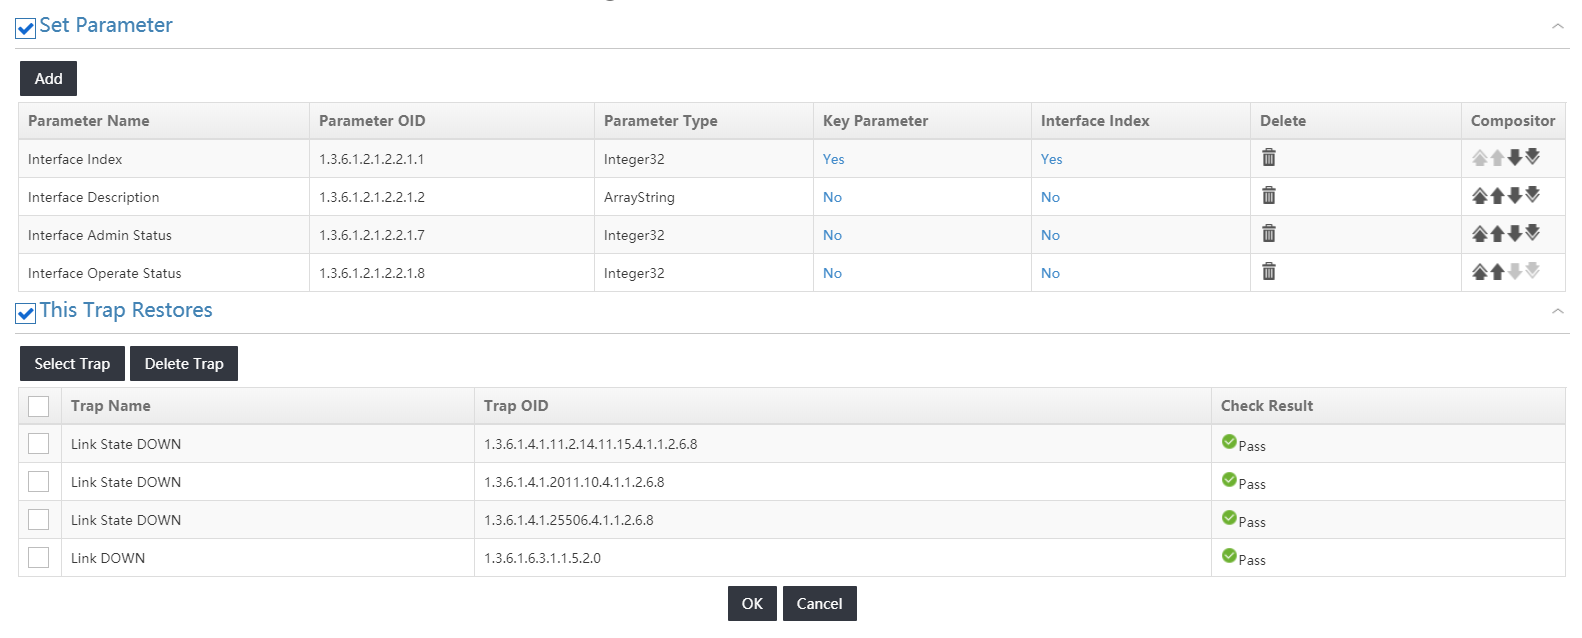Cancel the dialog
Screen dimensions: 1582x638
tap(819, 604)
